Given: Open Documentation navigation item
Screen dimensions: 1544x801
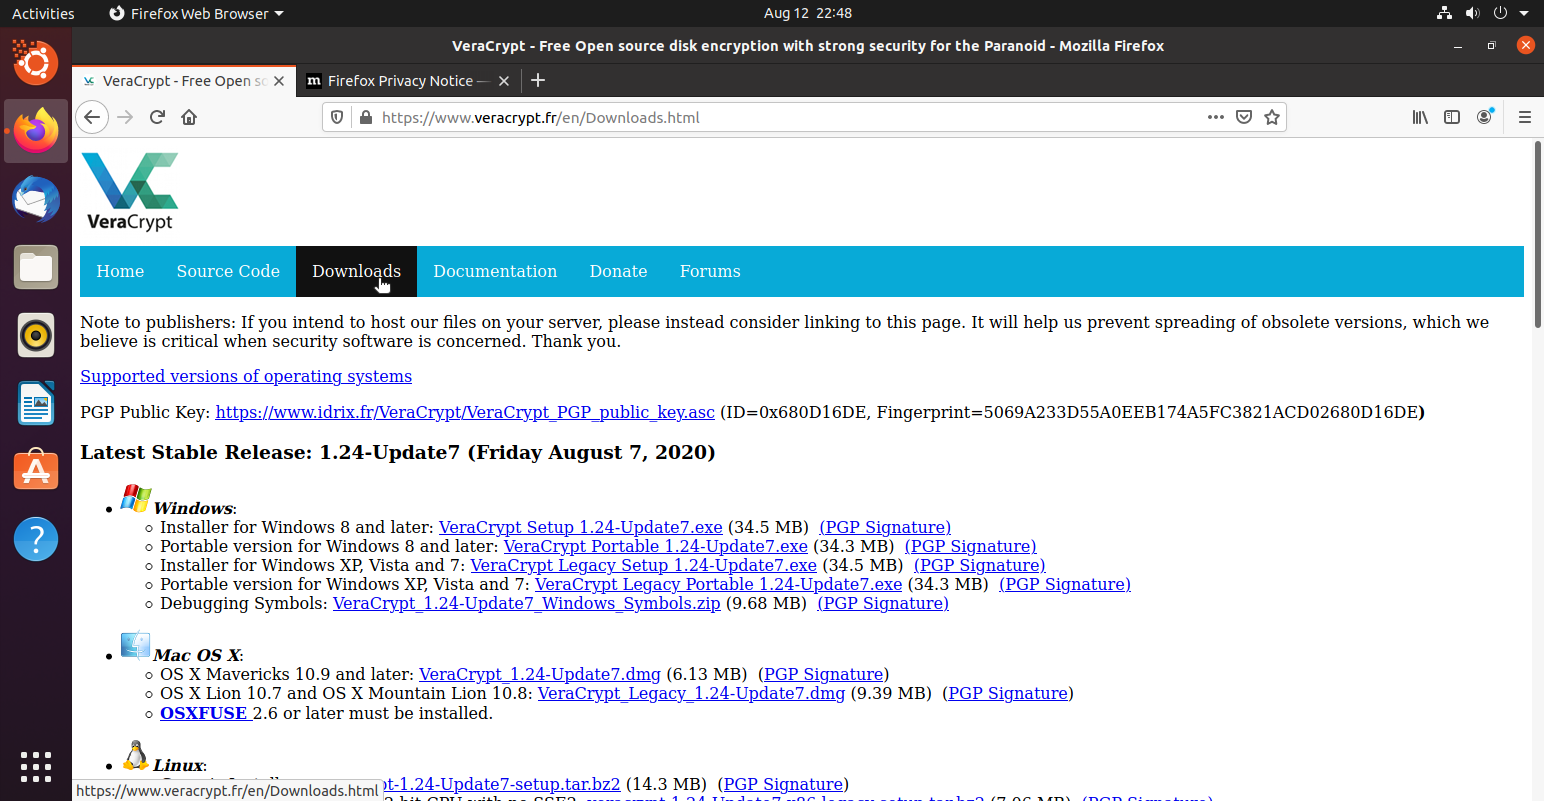Looking at the screenshot, I should tap(495, 271).
